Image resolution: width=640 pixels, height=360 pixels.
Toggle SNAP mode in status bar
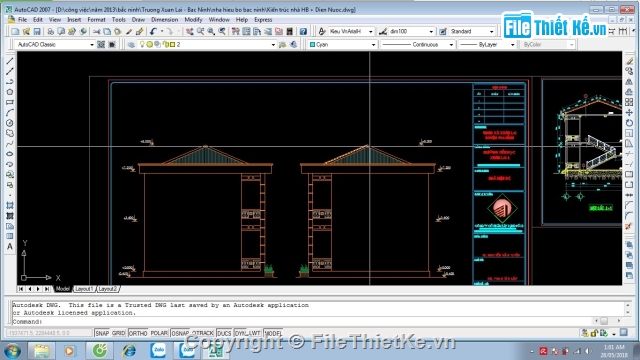click(x=102, y=333)
